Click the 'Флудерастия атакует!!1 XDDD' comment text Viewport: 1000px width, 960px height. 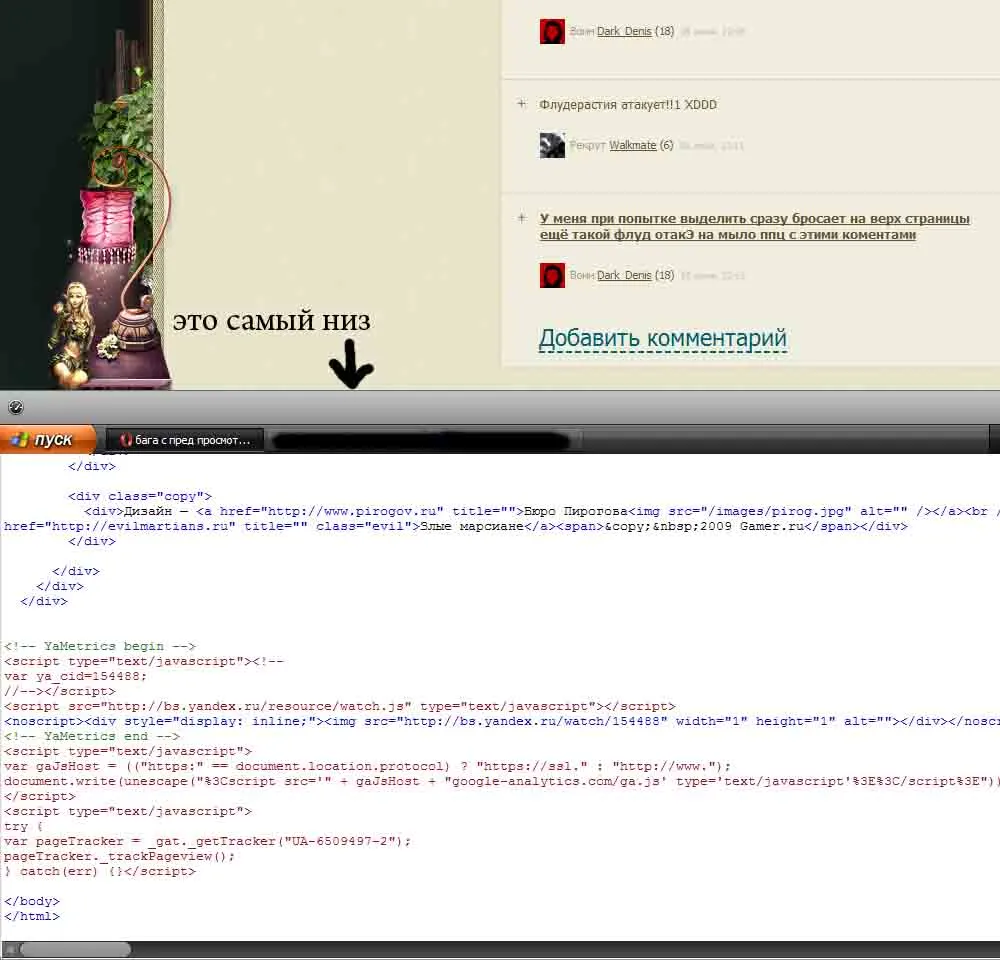coord(628,105)
